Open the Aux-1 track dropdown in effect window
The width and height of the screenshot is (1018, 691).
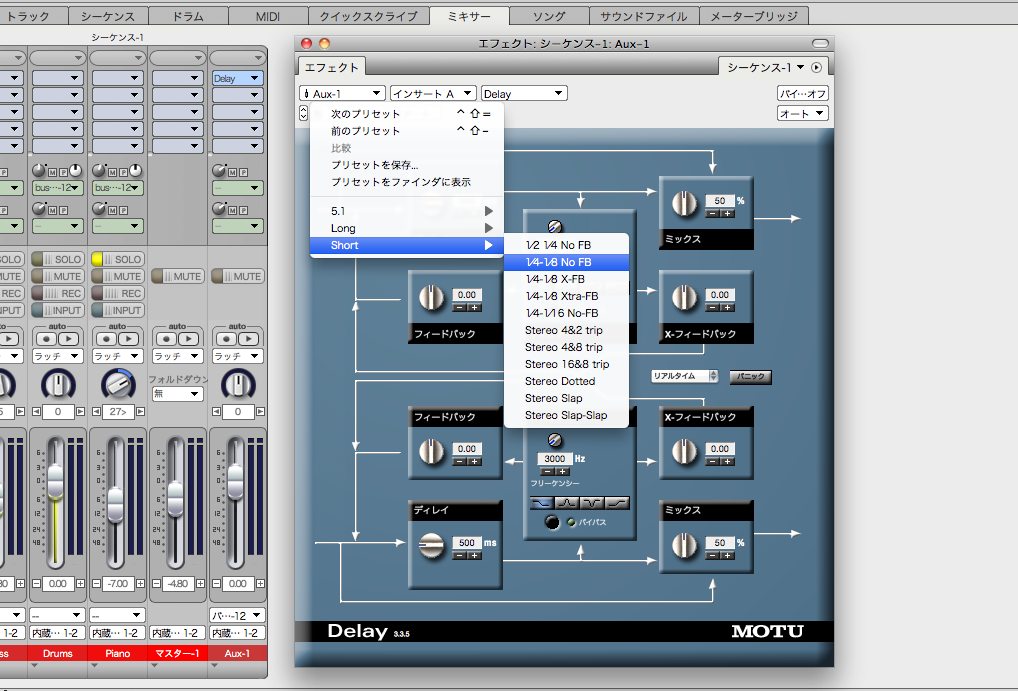[342, 94]
